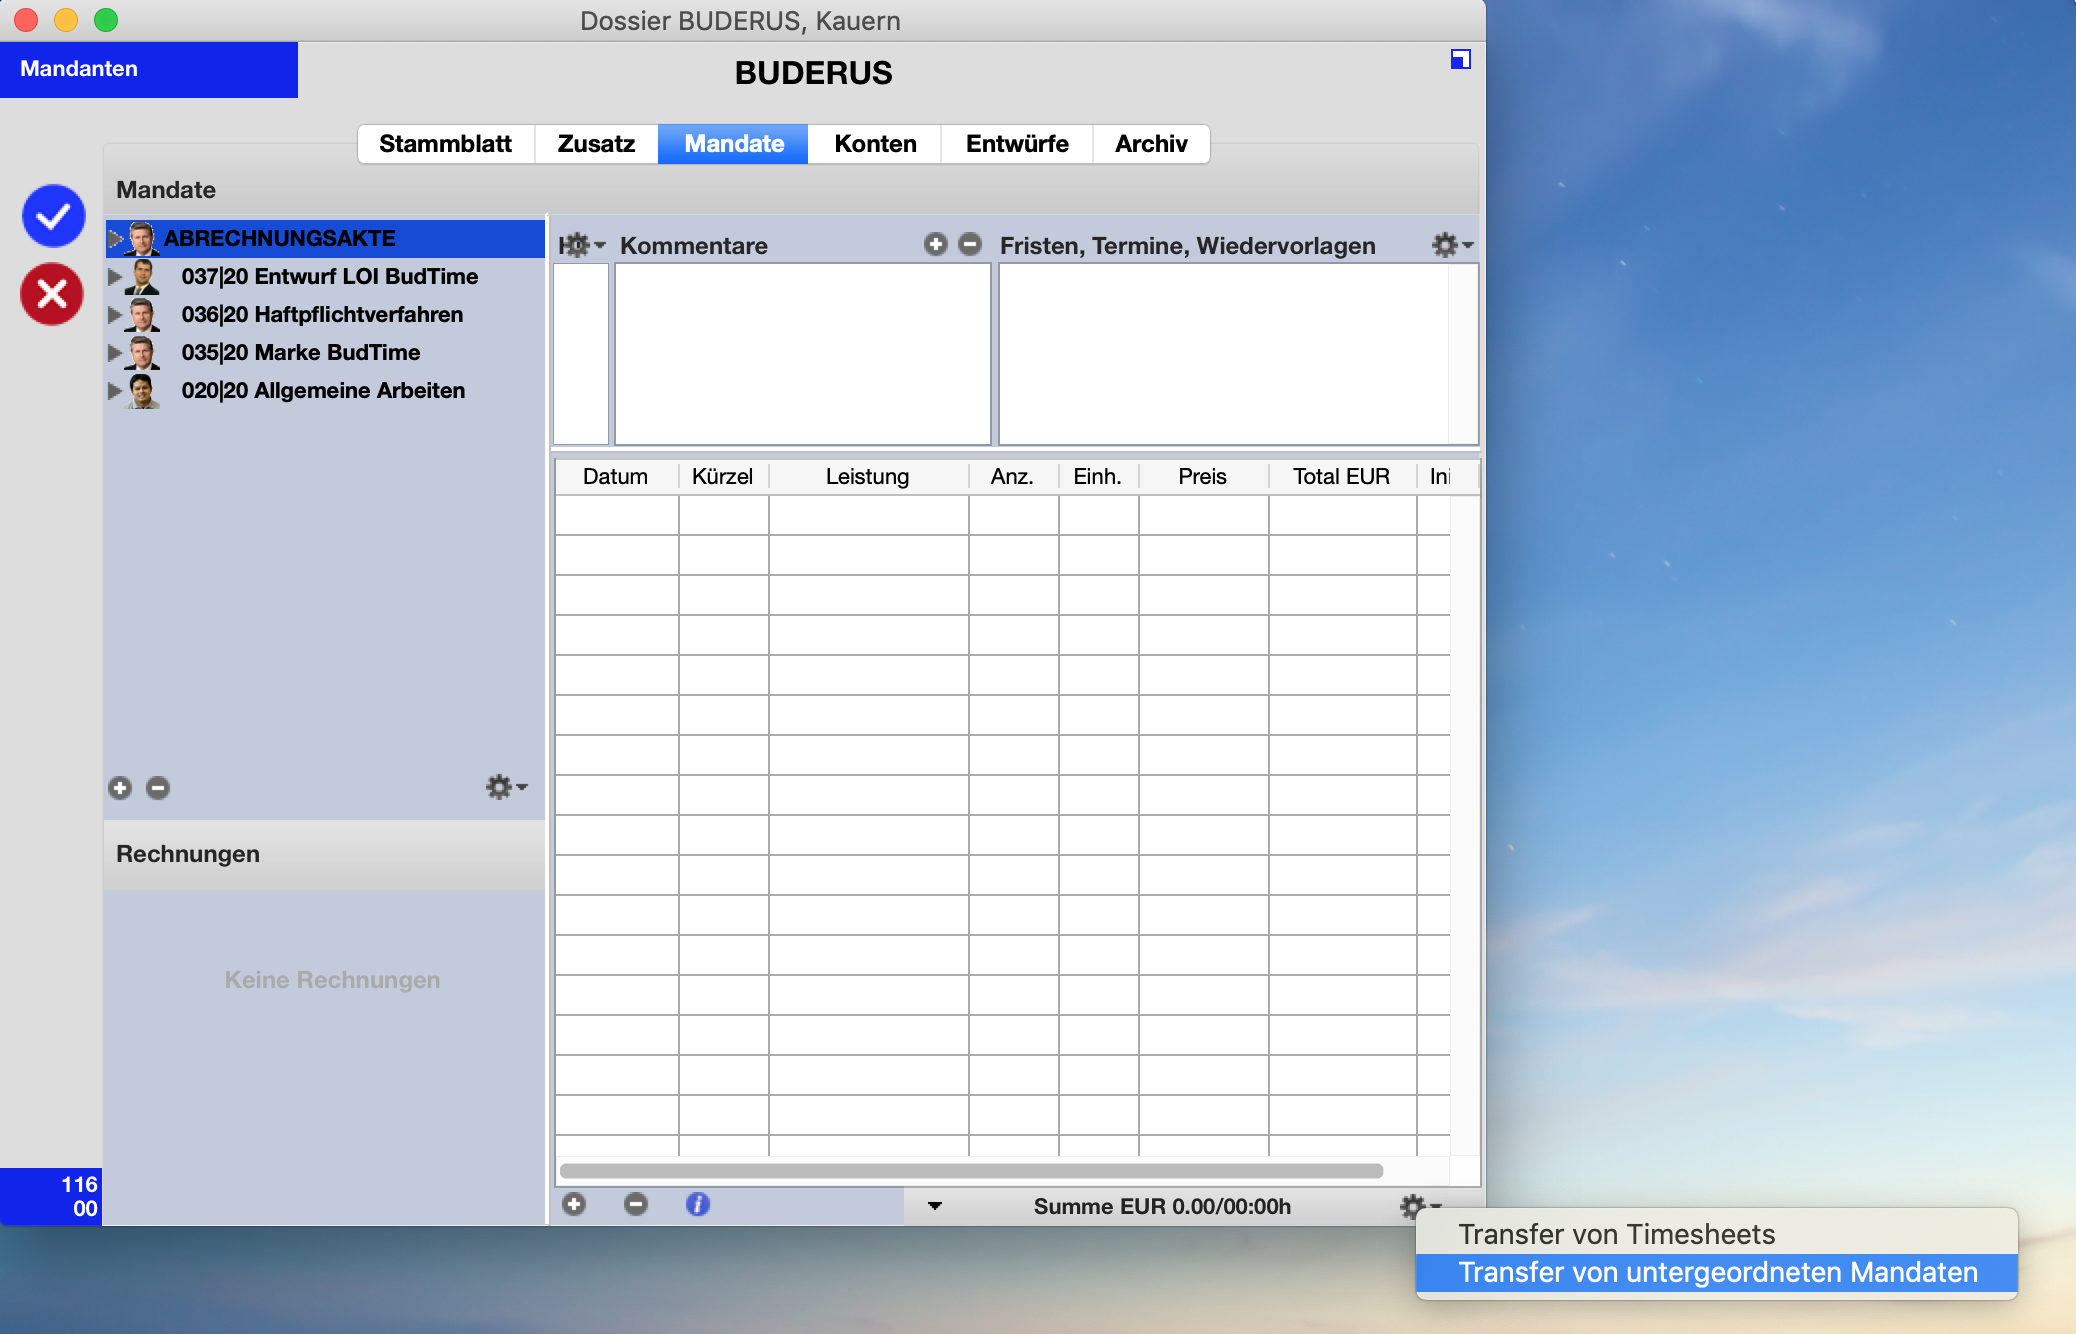Confirm with the blue checkmark button
2076x1334 pixels.
(x=53, y=215)
